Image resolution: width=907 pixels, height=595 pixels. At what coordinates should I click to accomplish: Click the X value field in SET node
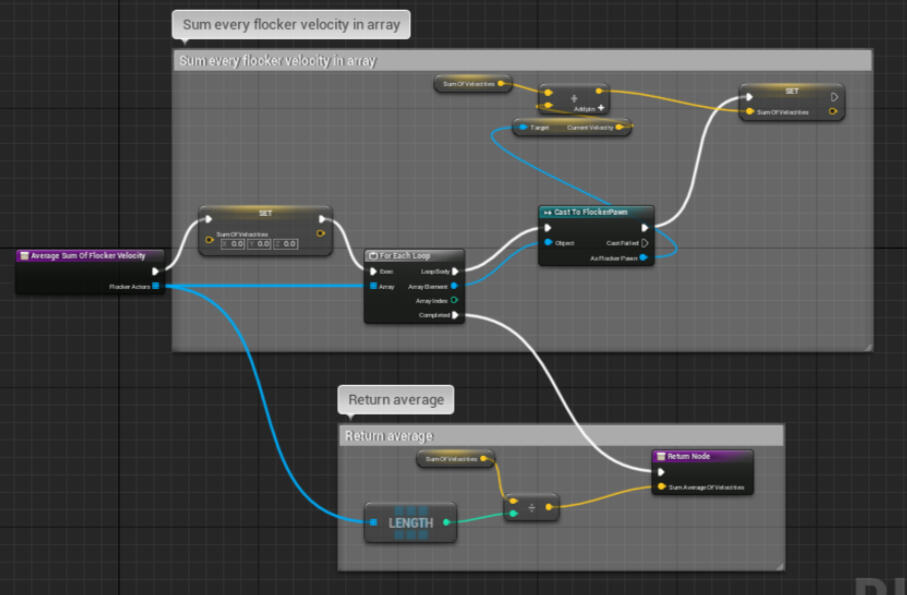click(x=233, y=244)
